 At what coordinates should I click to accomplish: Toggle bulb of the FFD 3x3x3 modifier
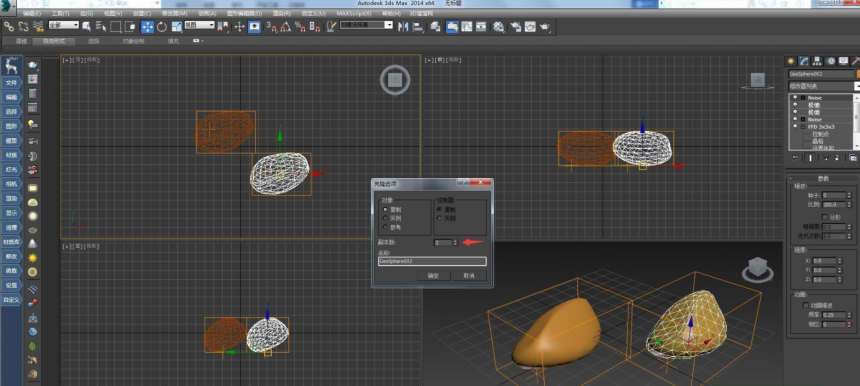pos(795,126)
